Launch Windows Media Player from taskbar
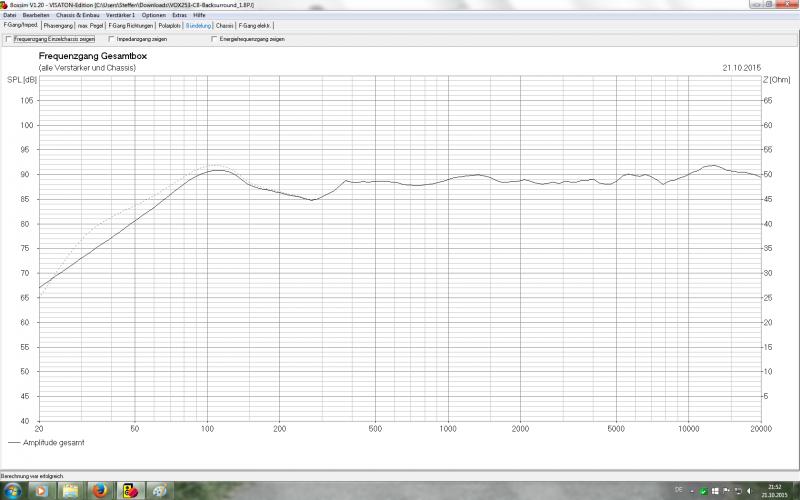 (42, 491)
